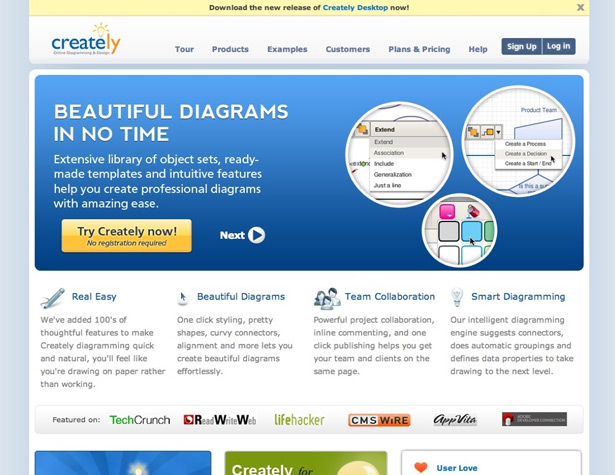This screenshot has width=615, height=475.
Task: Click the Extend connector menu circle image
Action: click(x=399, y=155)
